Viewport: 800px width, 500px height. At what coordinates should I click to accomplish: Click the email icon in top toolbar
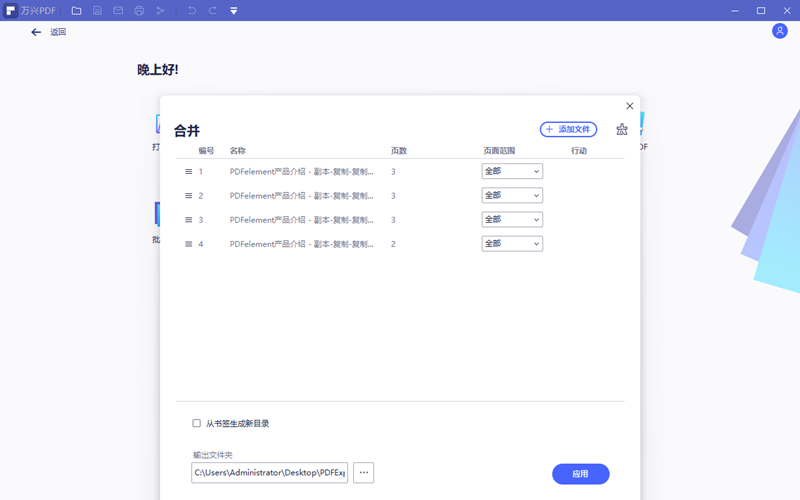click(118, 10)
